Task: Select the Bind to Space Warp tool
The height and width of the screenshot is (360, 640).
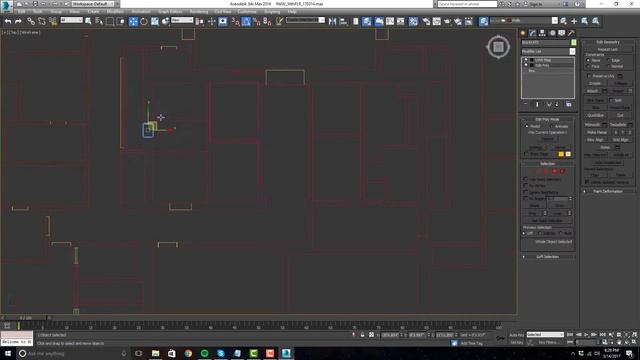Action: pos(53,21)
